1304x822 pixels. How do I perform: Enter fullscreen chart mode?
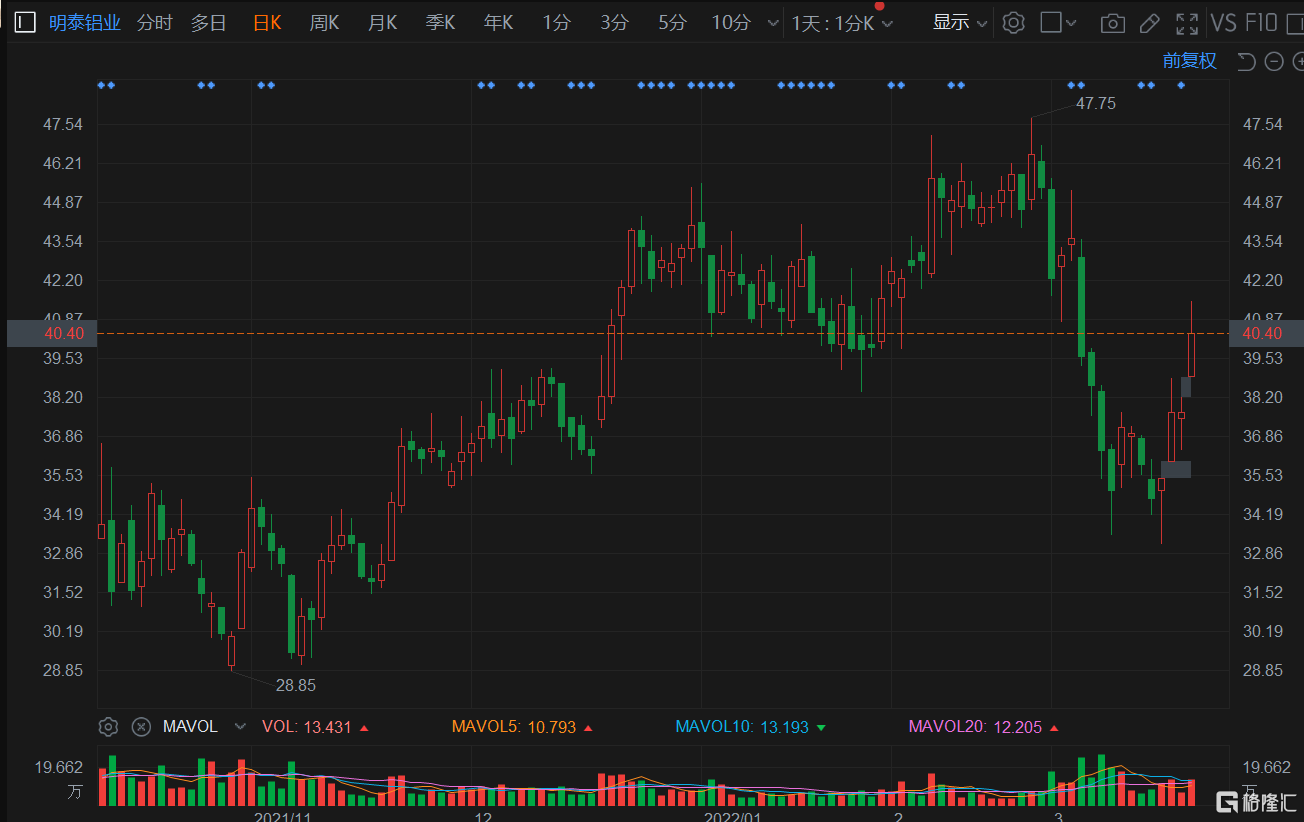tap(1186, 23)
